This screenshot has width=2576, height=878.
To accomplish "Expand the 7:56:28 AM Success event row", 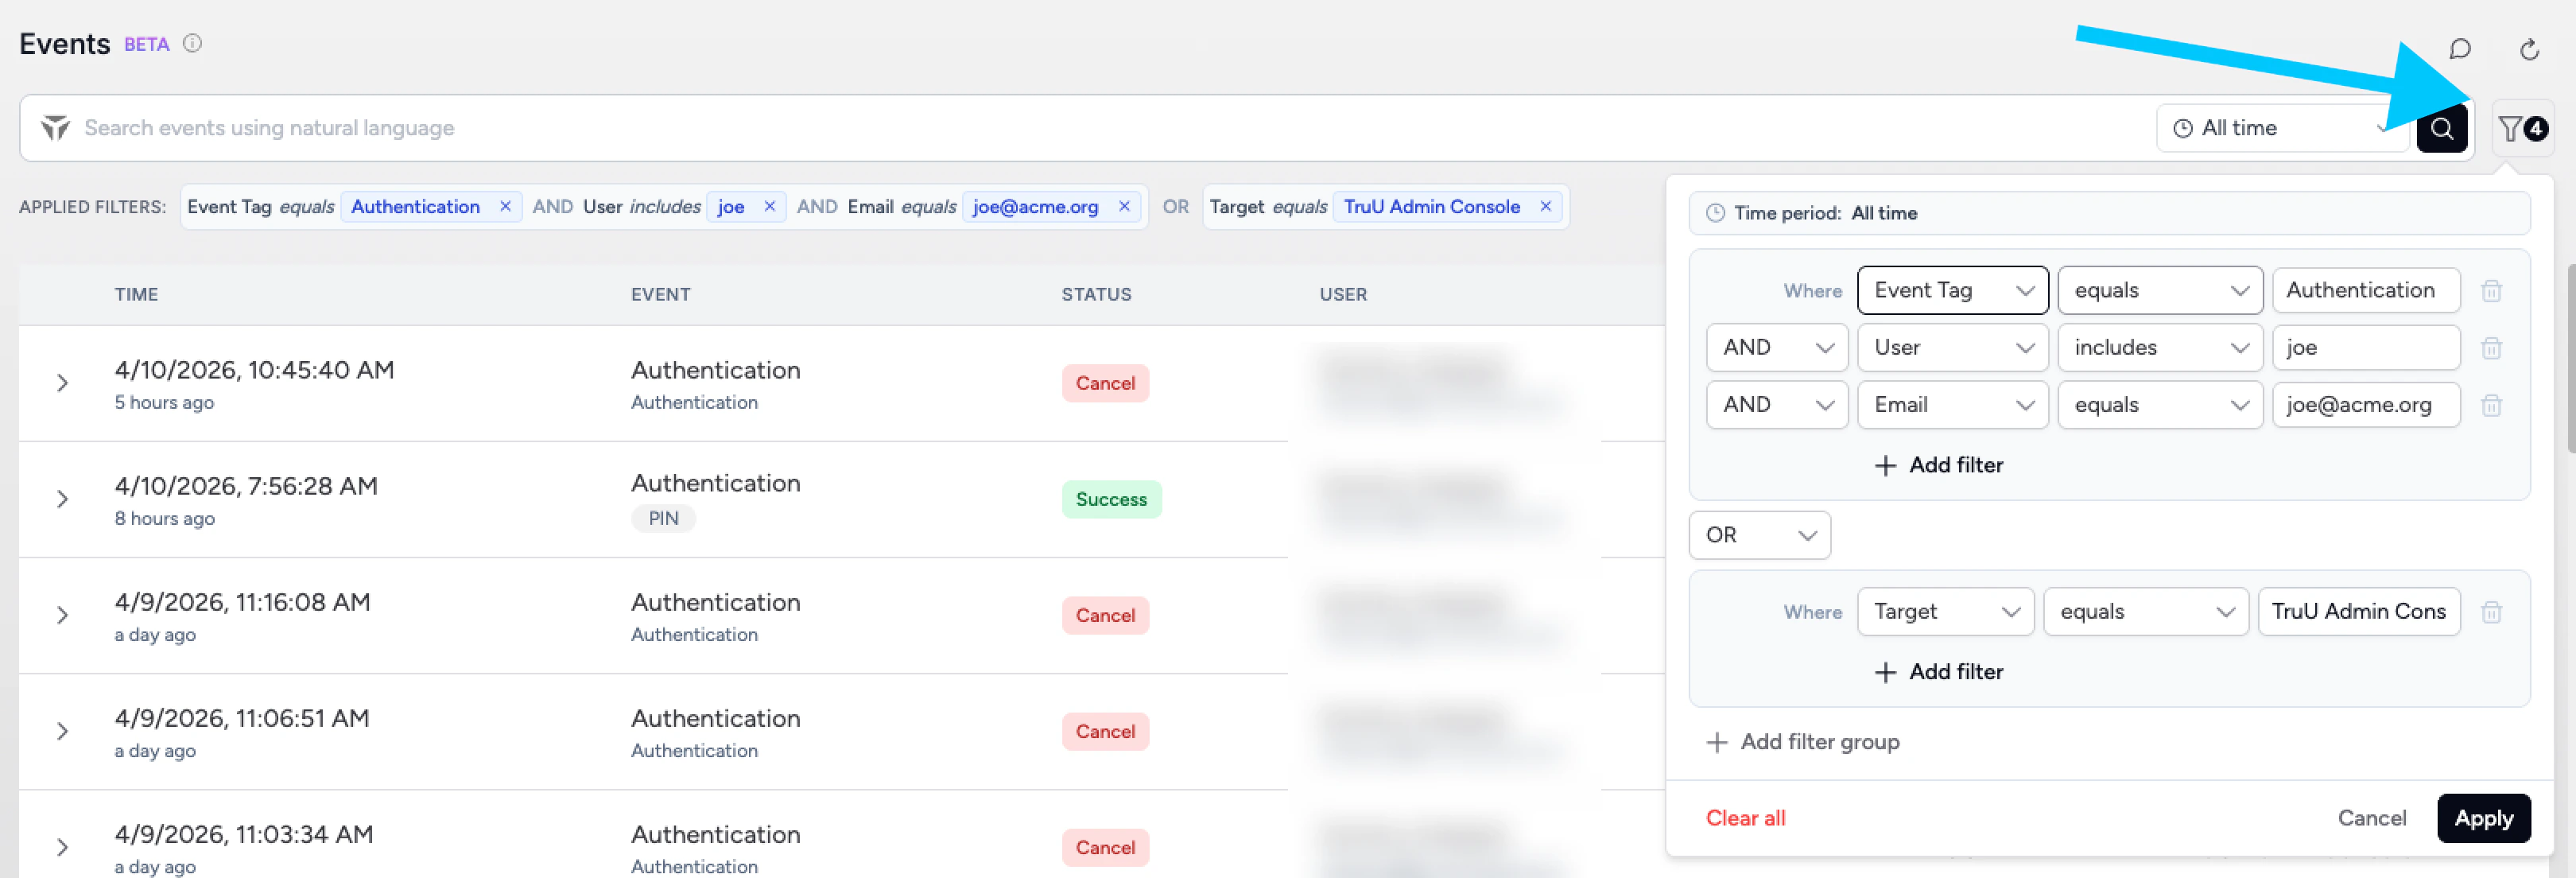I will (62, 499).
